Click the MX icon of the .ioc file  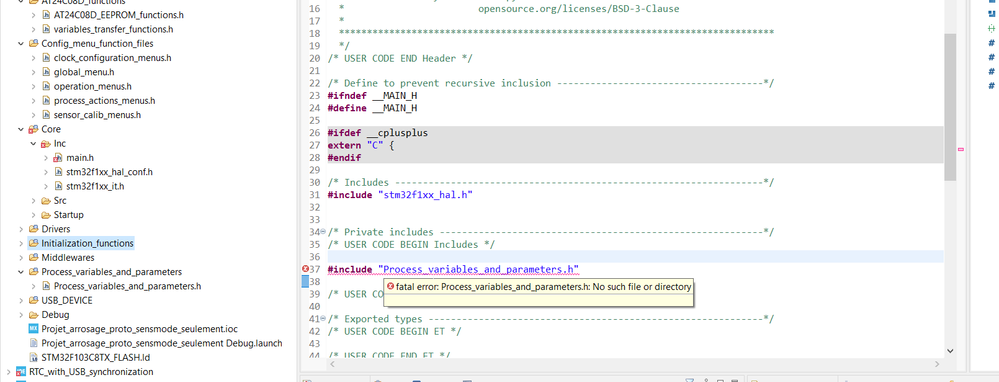[34, 329]
